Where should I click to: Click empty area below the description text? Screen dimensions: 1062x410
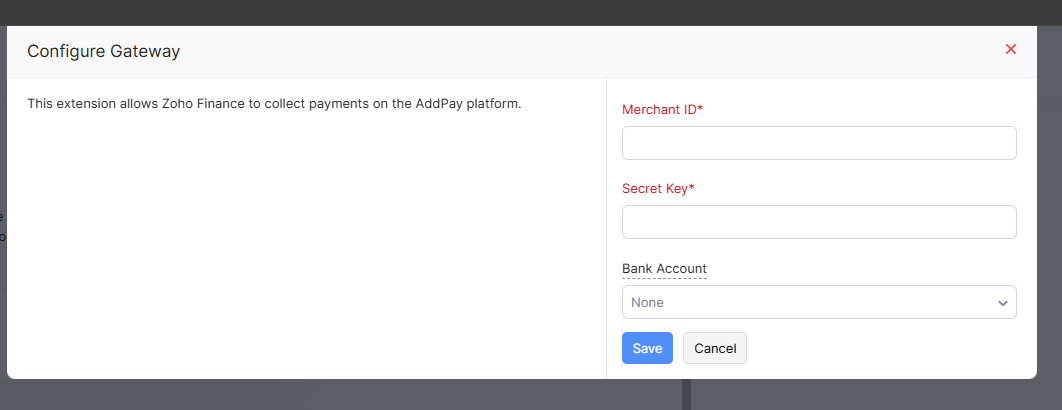(300, 250)
